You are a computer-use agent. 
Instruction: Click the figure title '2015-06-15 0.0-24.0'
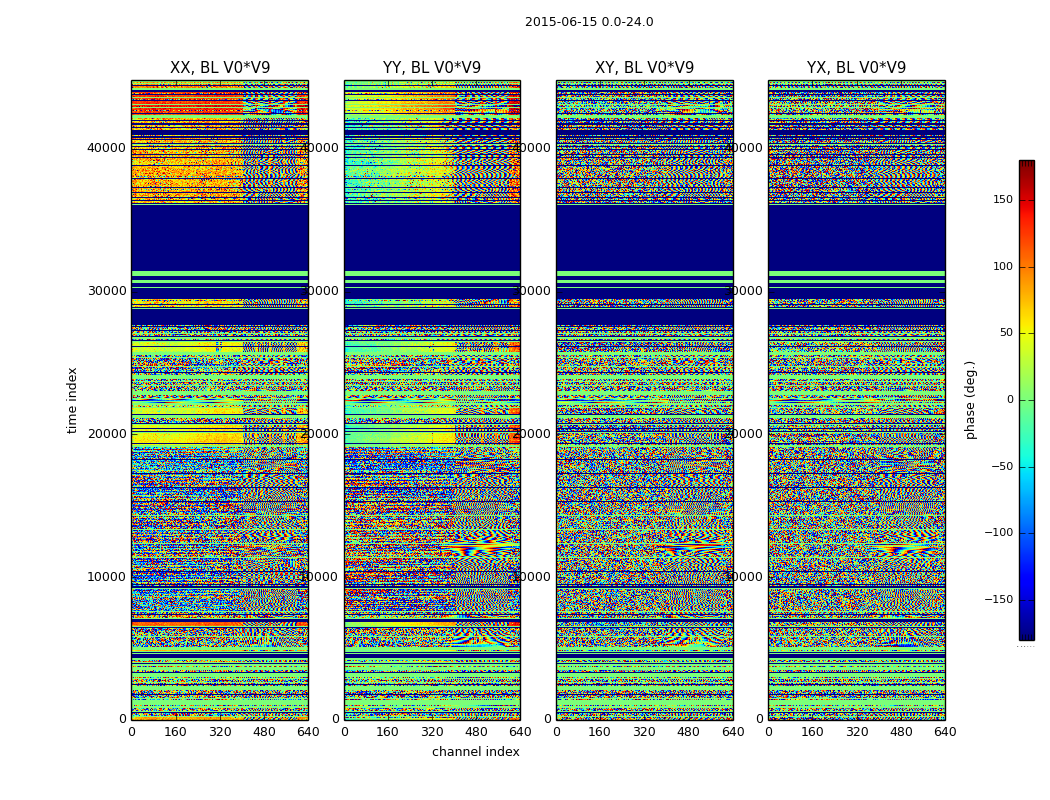tap(589, 22)
